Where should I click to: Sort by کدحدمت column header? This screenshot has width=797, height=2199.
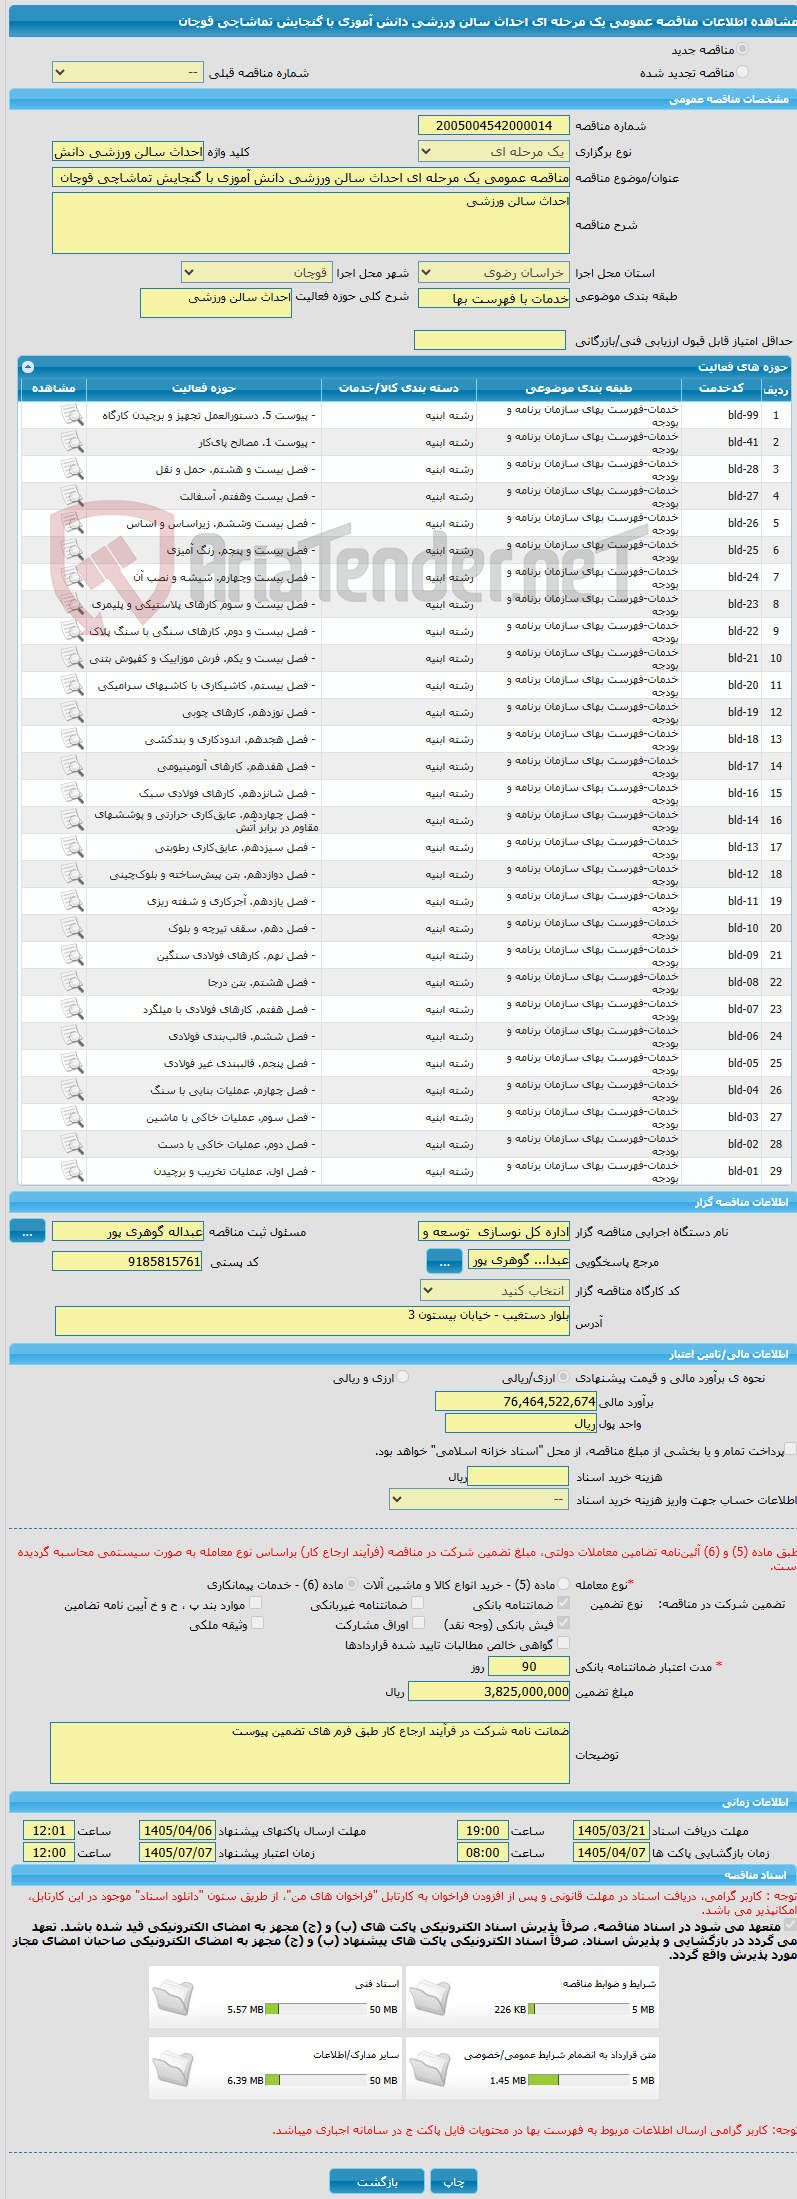pyautogui.click(x=721, y=388)
